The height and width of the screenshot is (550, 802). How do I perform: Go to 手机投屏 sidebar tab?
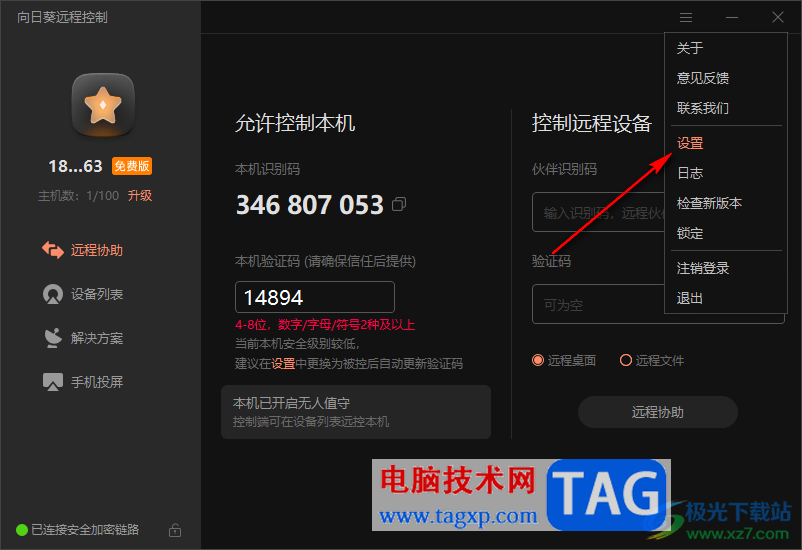tap(83, 382)
